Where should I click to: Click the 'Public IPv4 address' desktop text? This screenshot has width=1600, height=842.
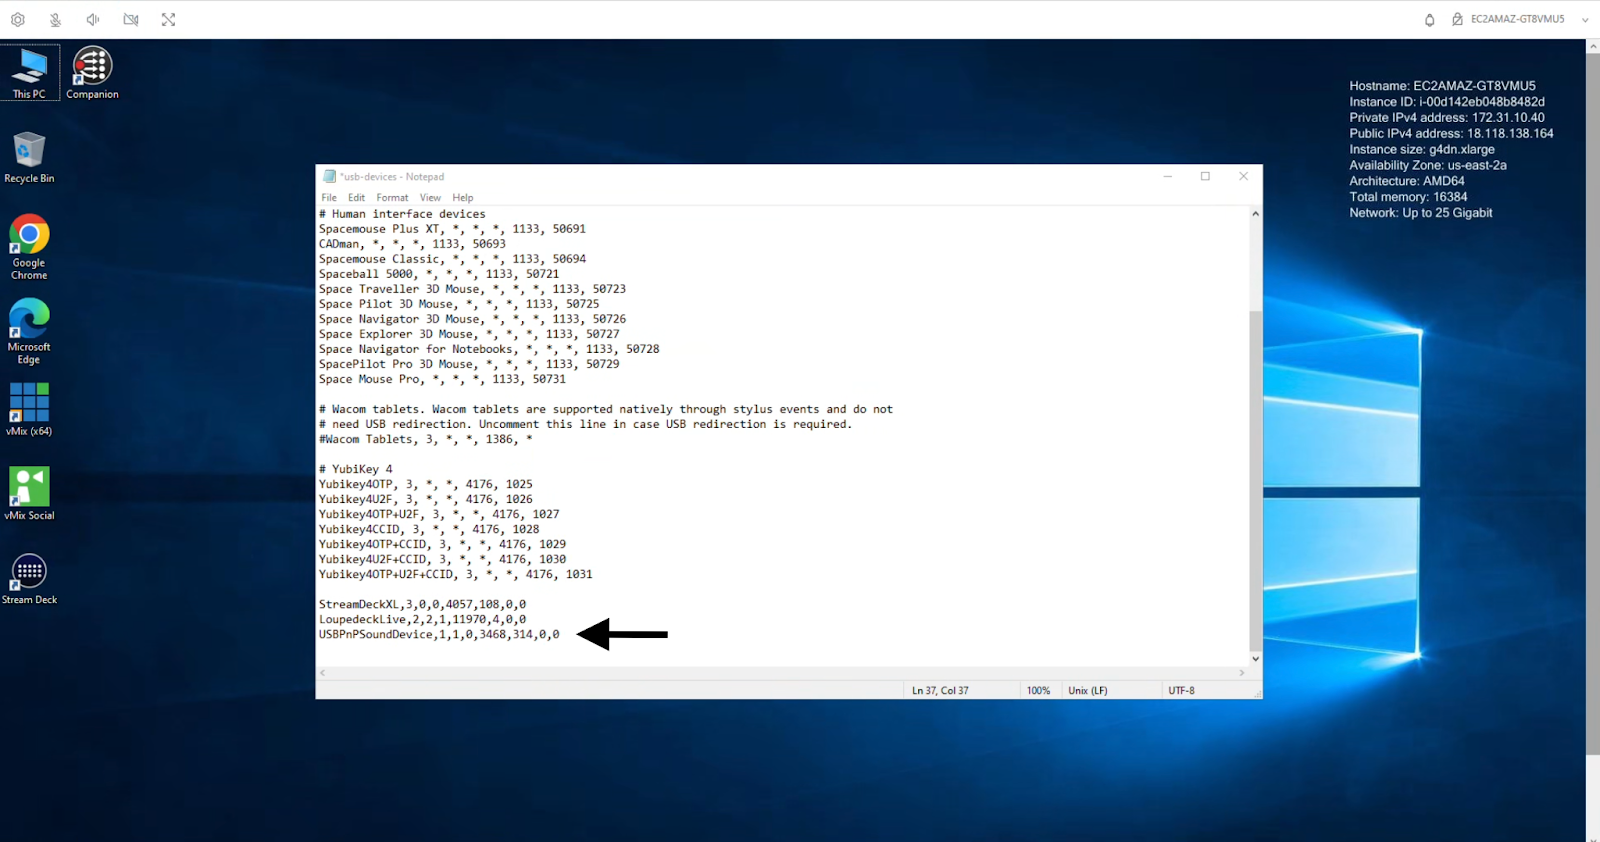coord(1451,133)
